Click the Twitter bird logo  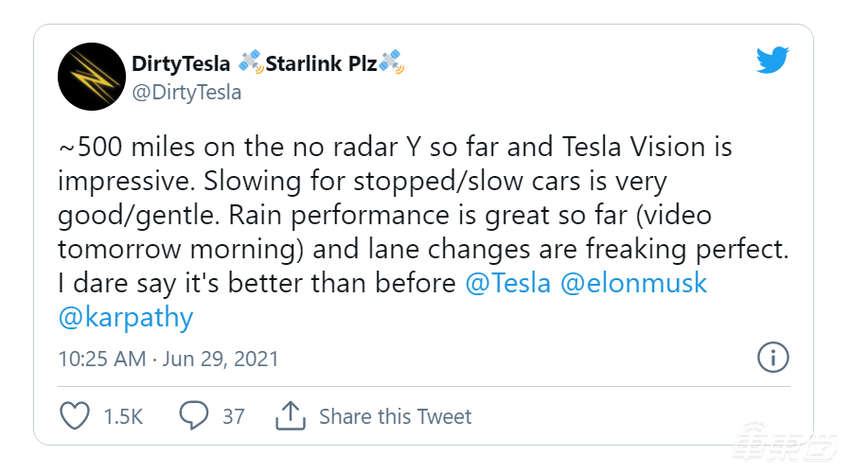tap(772, 63)
